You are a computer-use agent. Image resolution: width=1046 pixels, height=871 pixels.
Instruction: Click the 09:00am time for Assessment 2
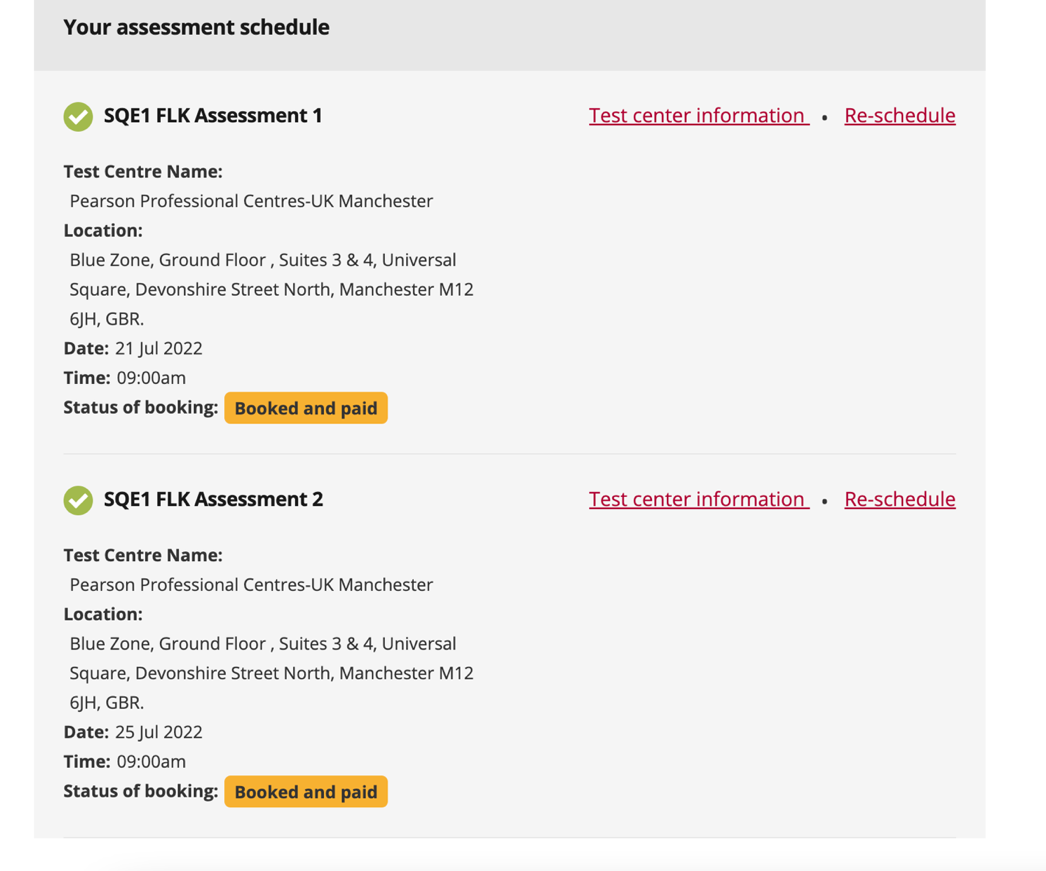[x=151, y=762]
